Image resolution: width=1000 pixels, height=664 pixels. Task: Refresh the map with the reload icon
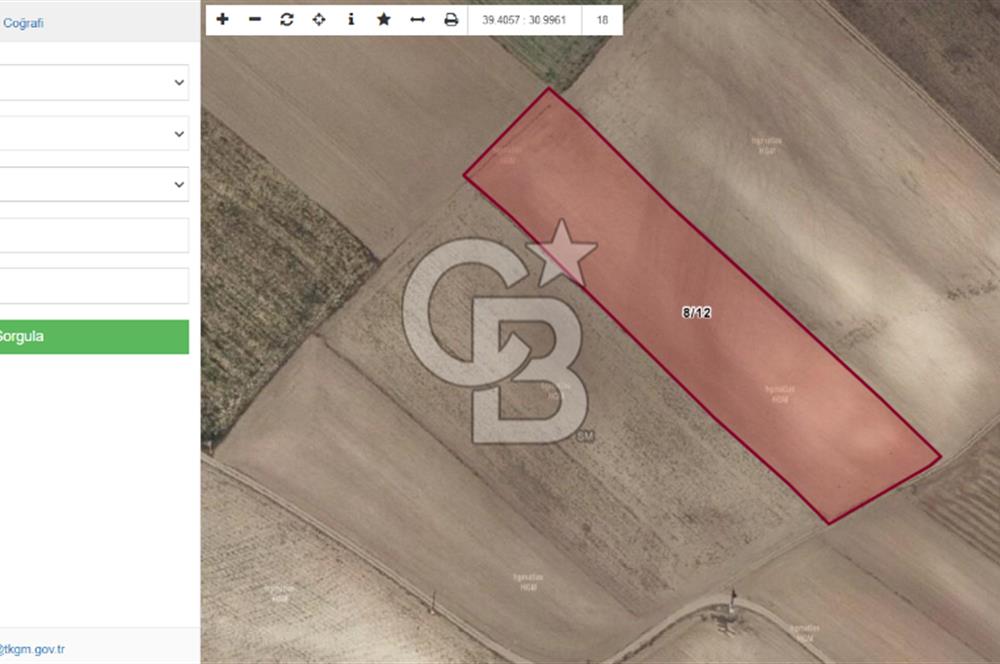pyautogui.click(x=287, y=19)
